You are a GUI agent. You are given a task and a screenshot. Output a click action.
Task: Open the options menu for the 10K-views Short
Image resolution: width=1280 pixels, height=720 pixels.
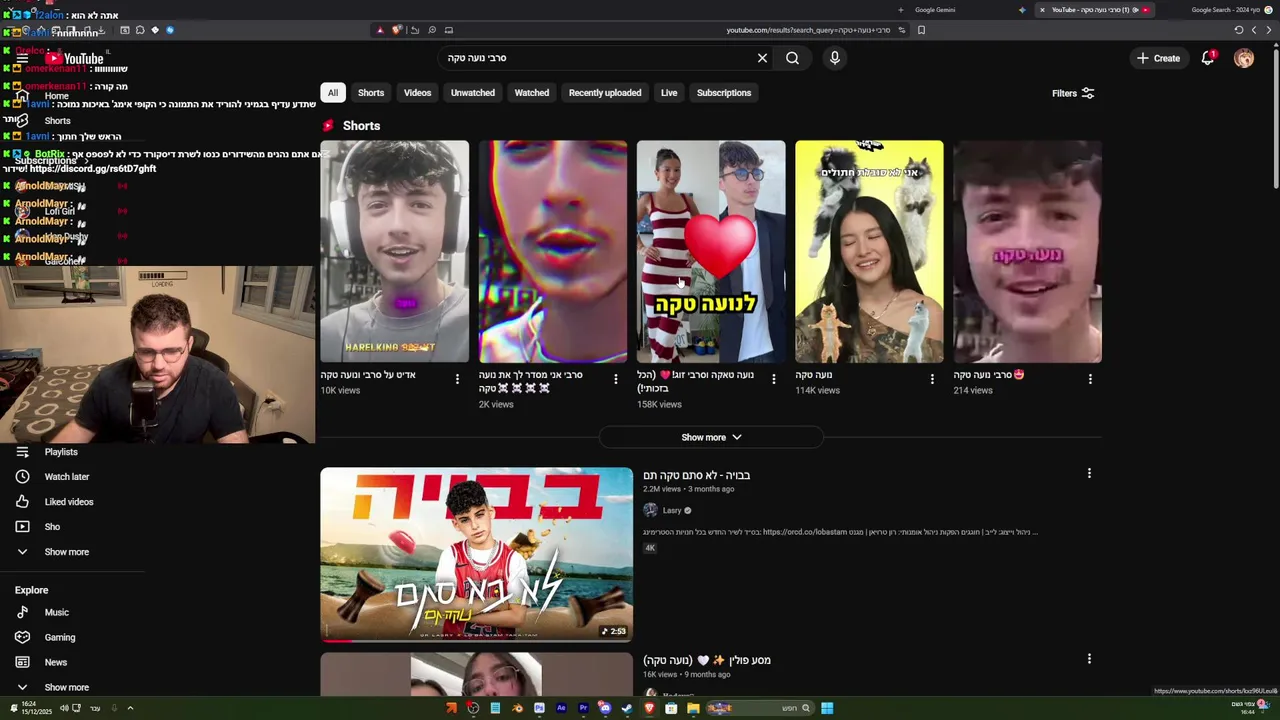(457, 379)
